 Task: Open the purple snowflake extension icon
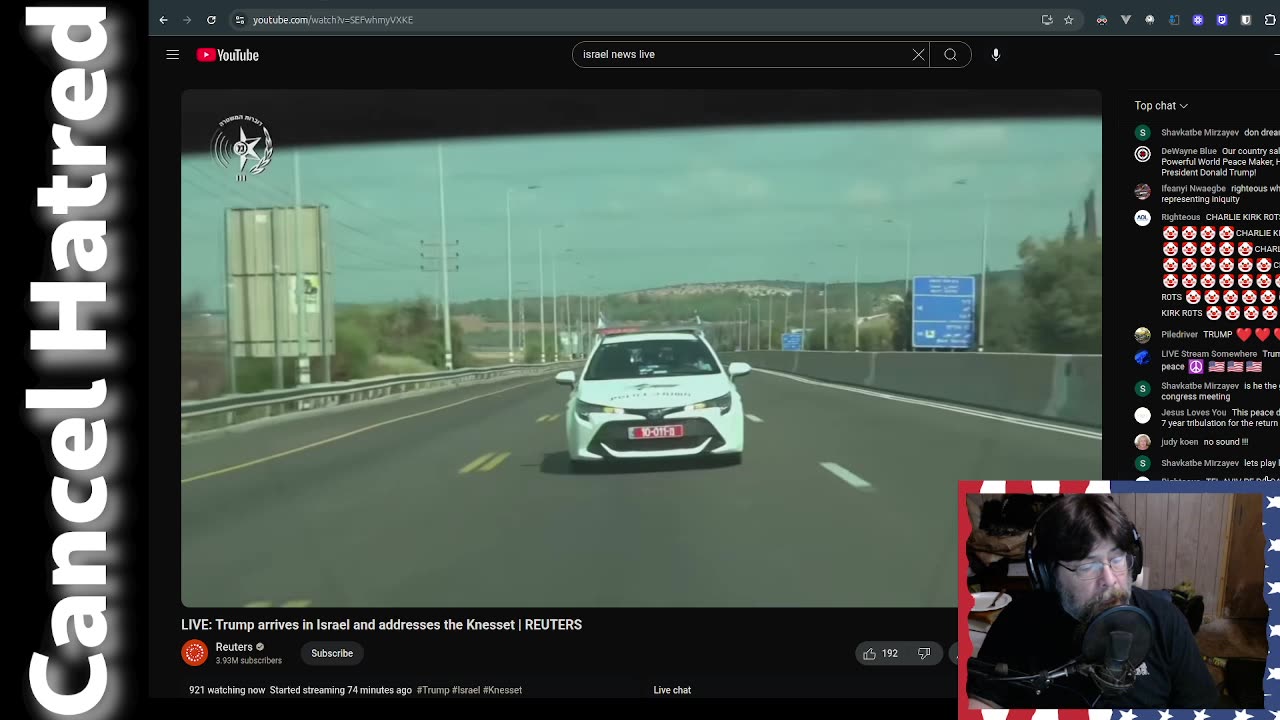[x=1198, y=20]
